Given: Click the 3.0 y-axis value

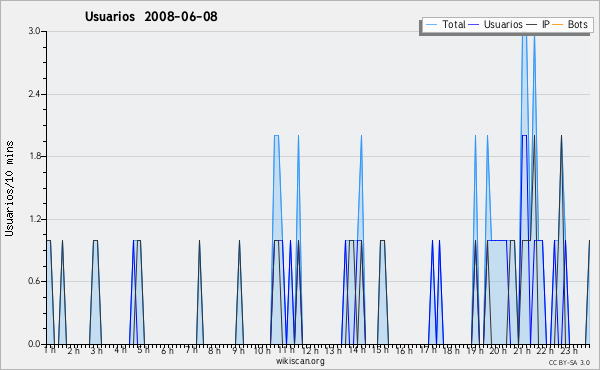Looking at the screenshot, I should point(34,31).
